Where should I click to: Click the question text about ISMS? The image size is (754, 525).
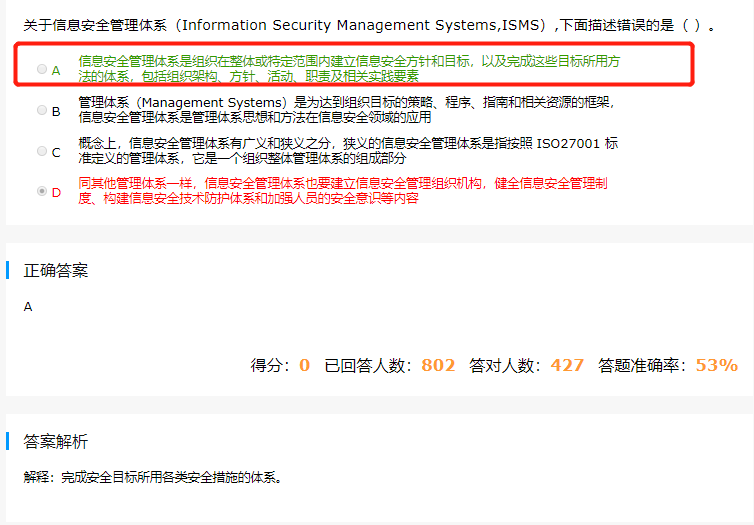[x=369, y=25]
